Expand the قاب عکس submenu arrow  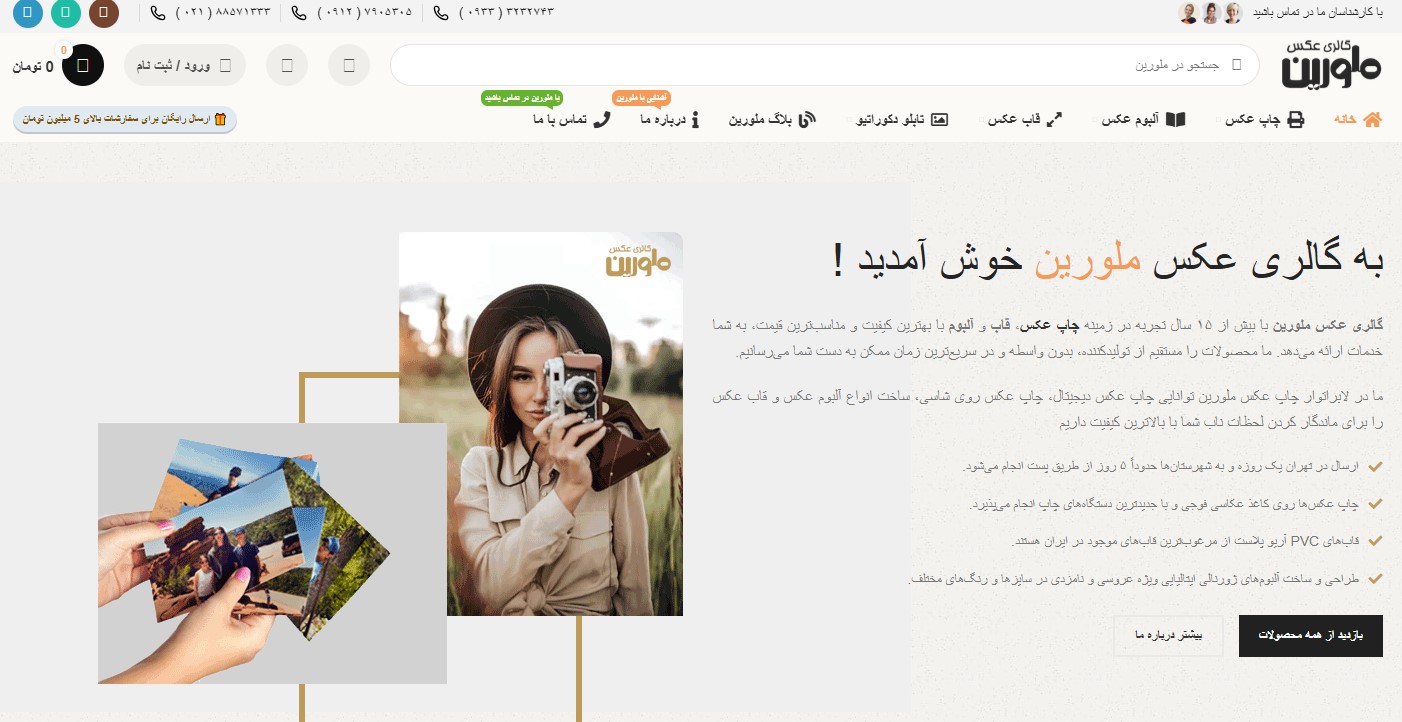click(981, 120)
